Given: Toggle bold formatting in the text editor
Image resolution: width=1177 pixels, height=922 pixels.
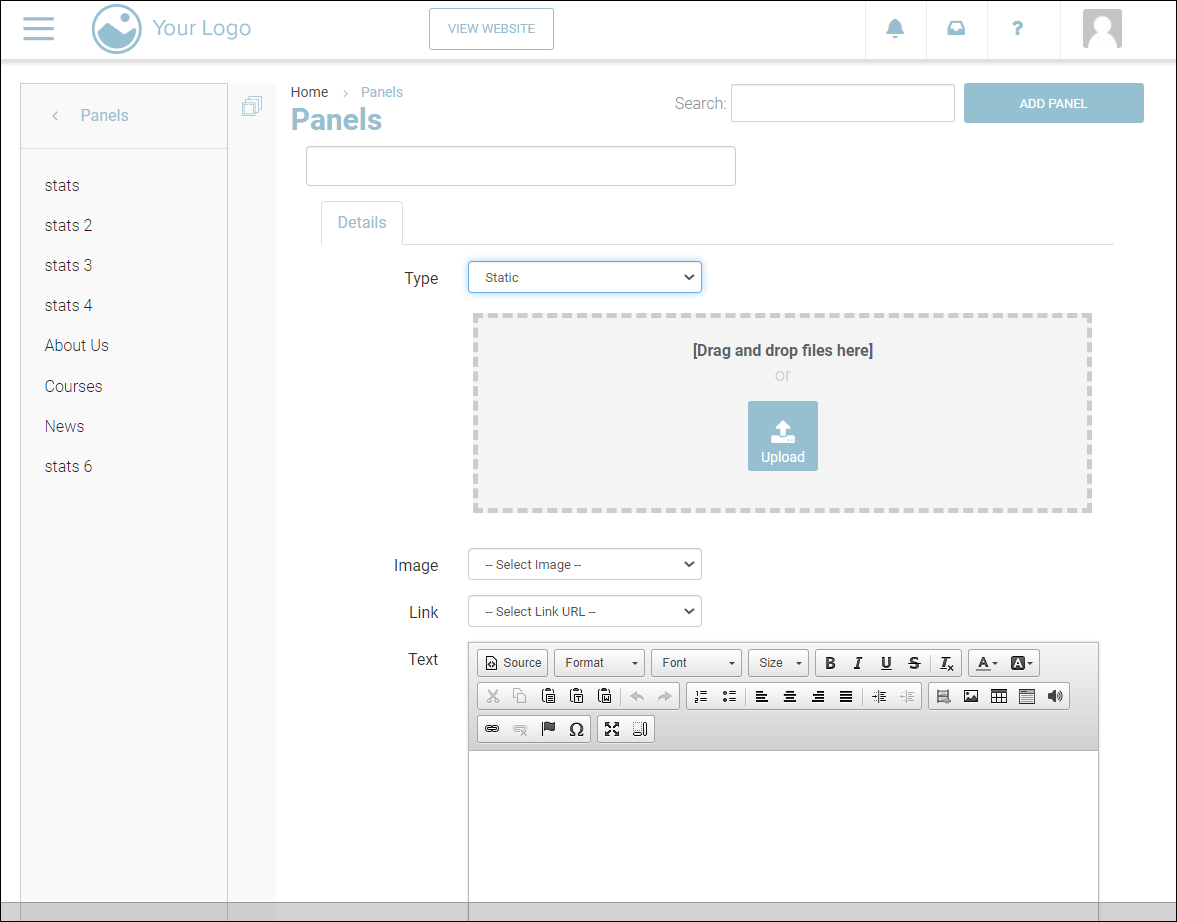Looking at the screenshot, I should [x=830, y=663].
